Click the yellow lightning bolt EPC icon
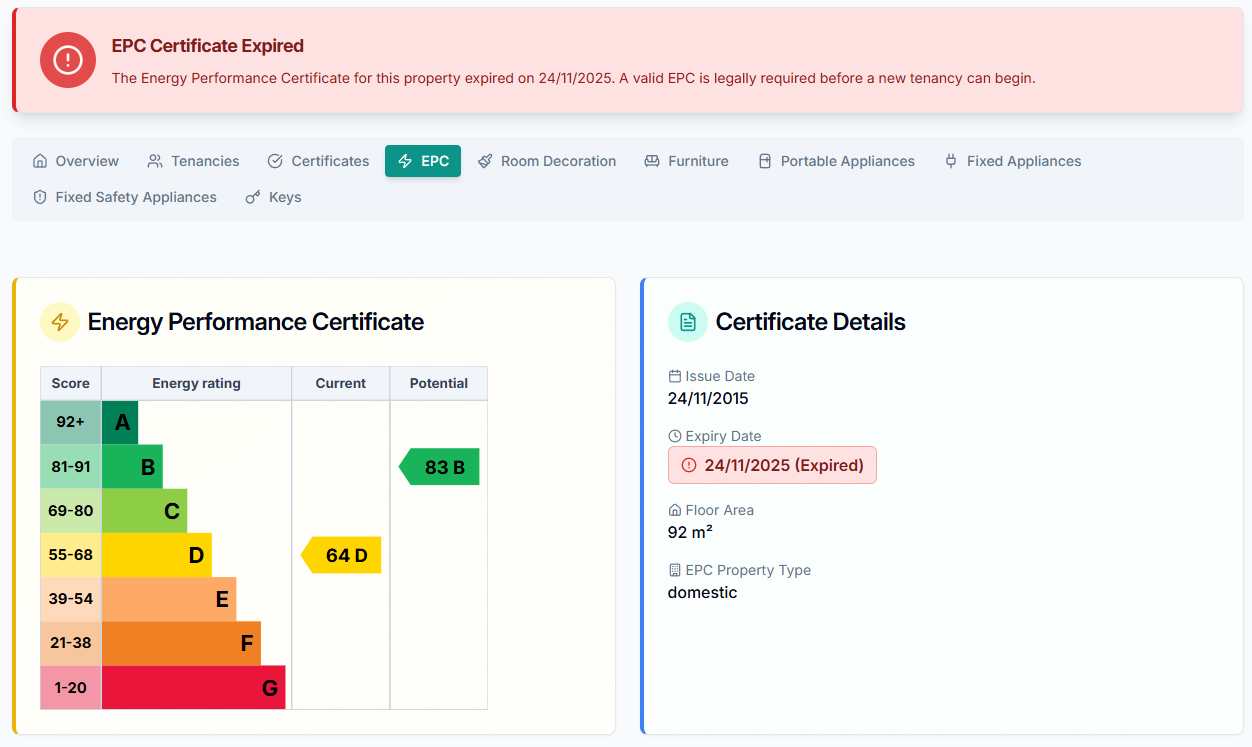The image size is (1252, 747). tap(59, 322)
